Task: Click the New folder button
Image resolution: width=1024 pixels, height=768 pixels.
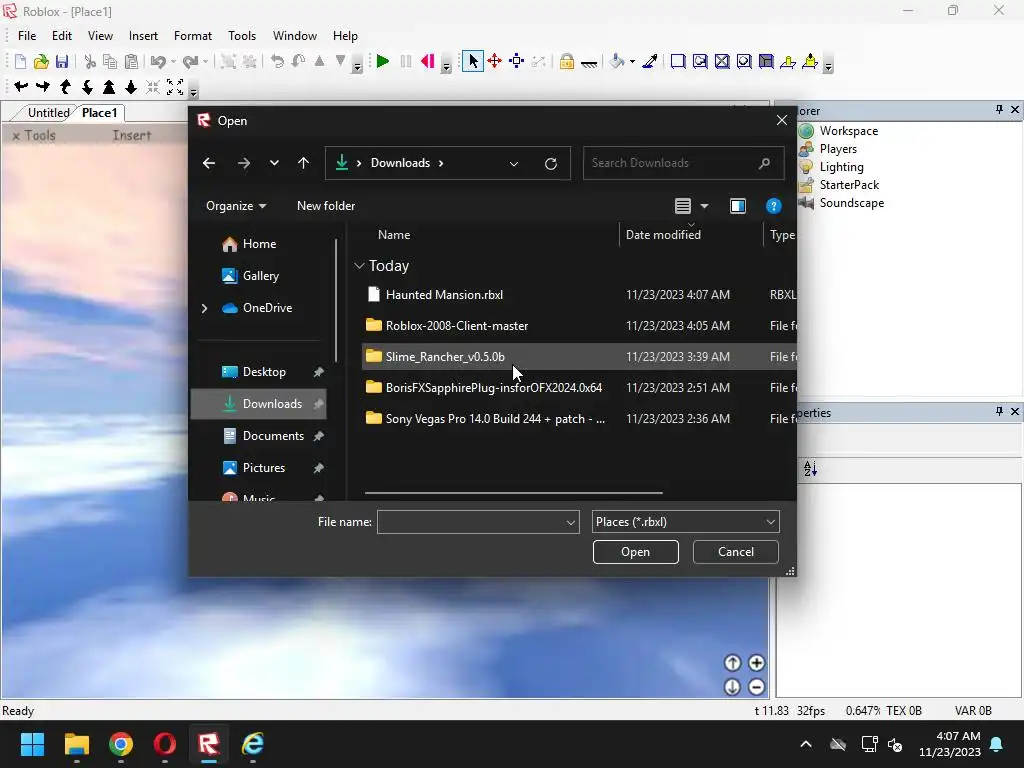Action: (x=326, y=206)
